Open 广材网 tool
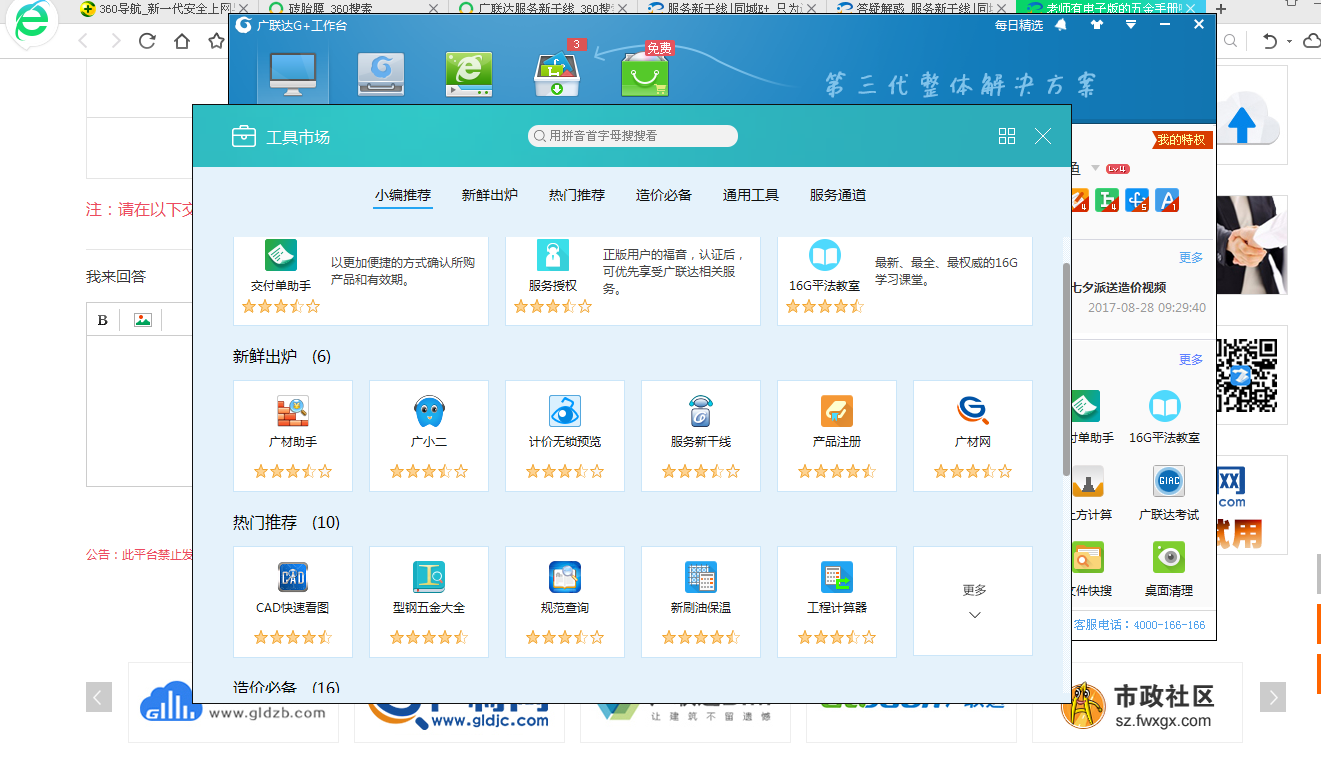The width and height of the screenshot is (1321, 780). [973, 435]
